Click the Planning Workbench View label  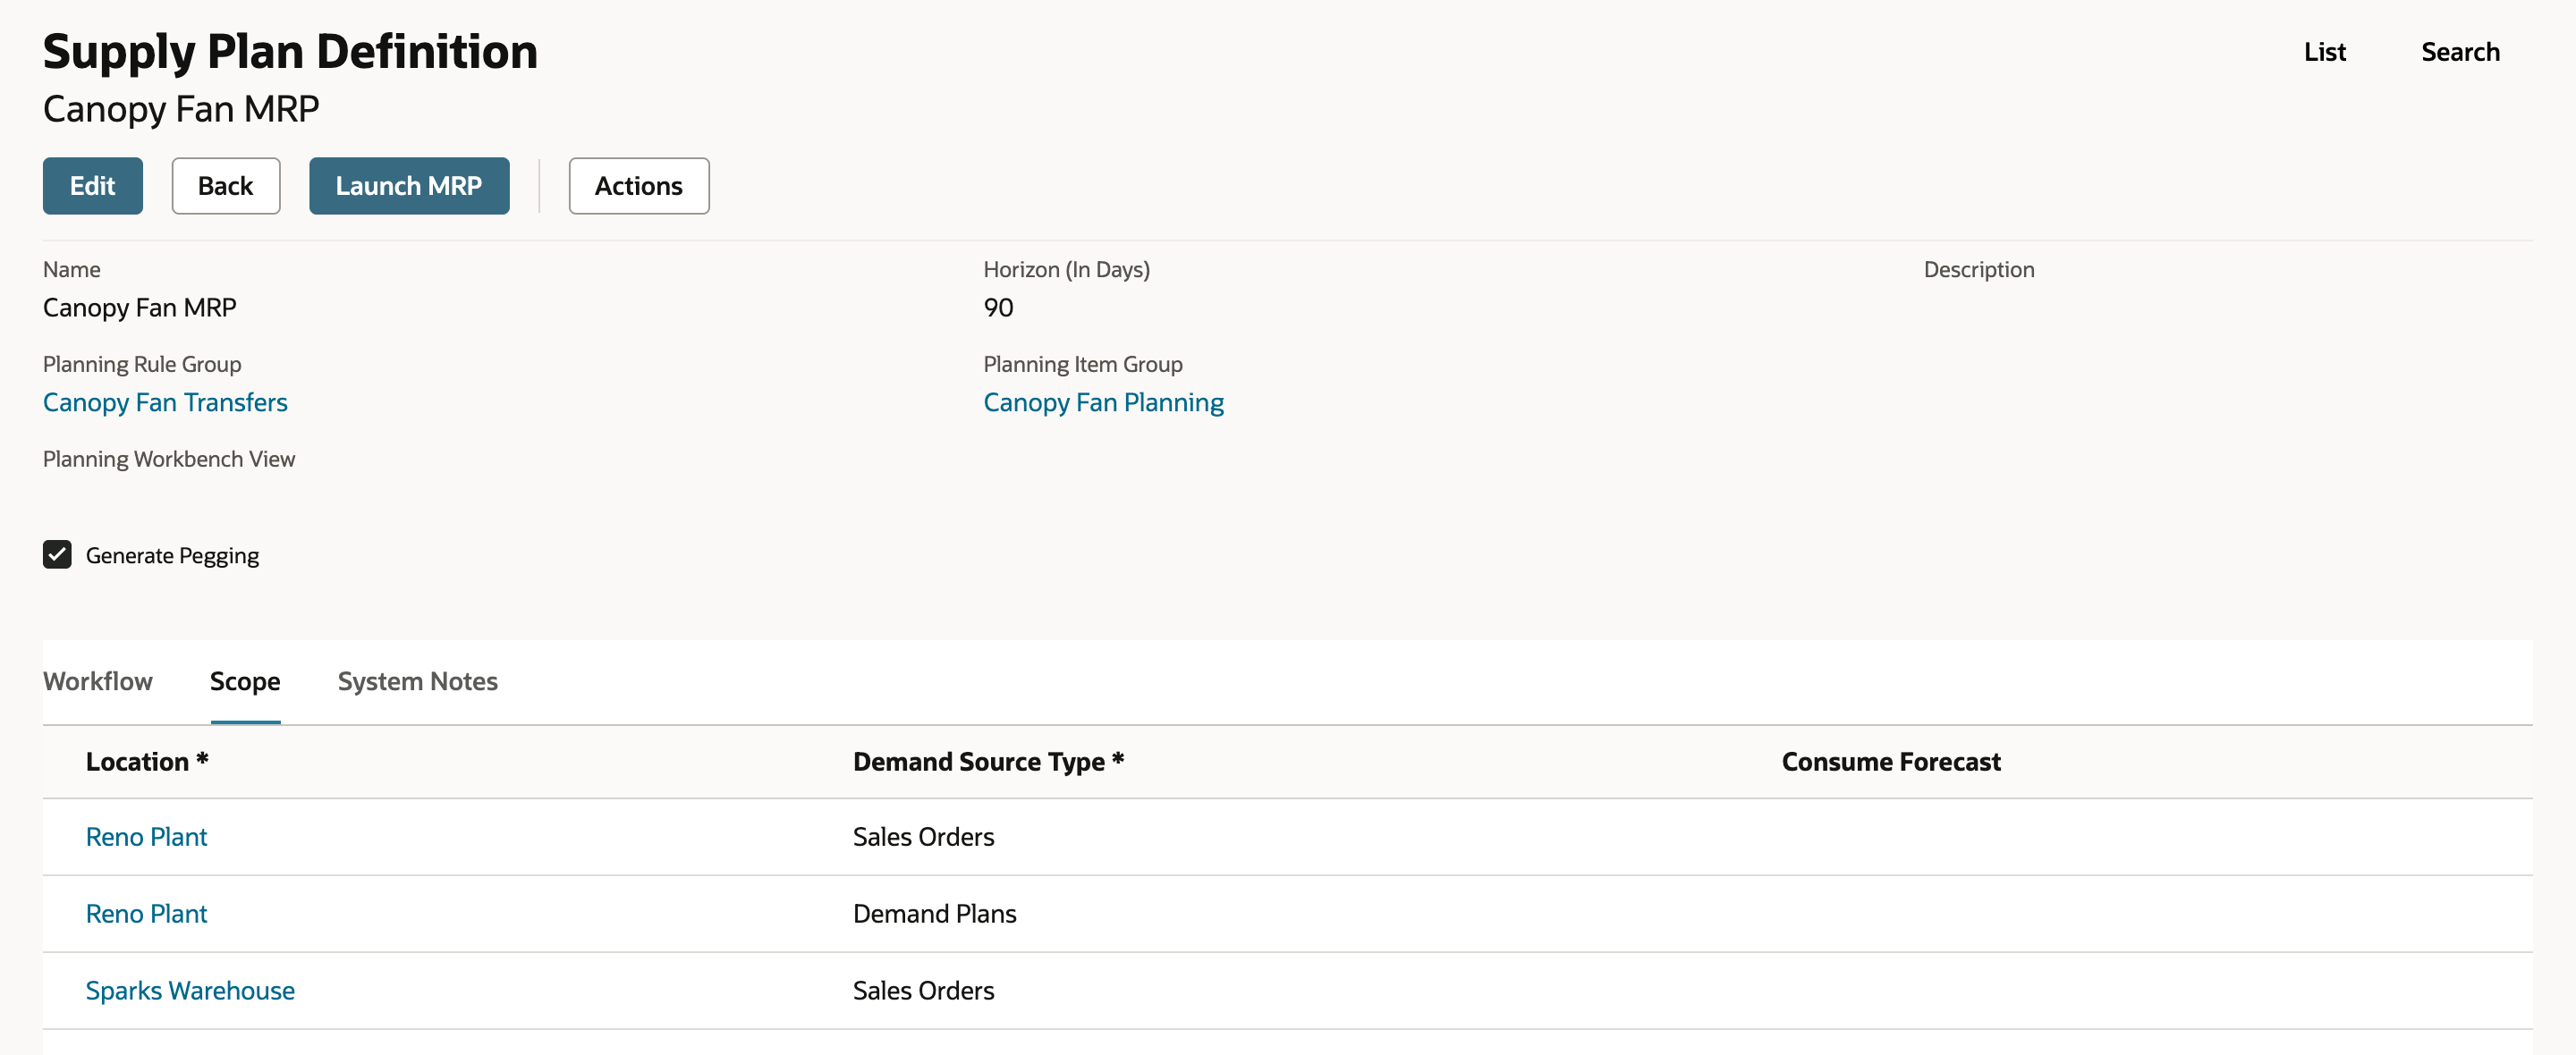169,459
